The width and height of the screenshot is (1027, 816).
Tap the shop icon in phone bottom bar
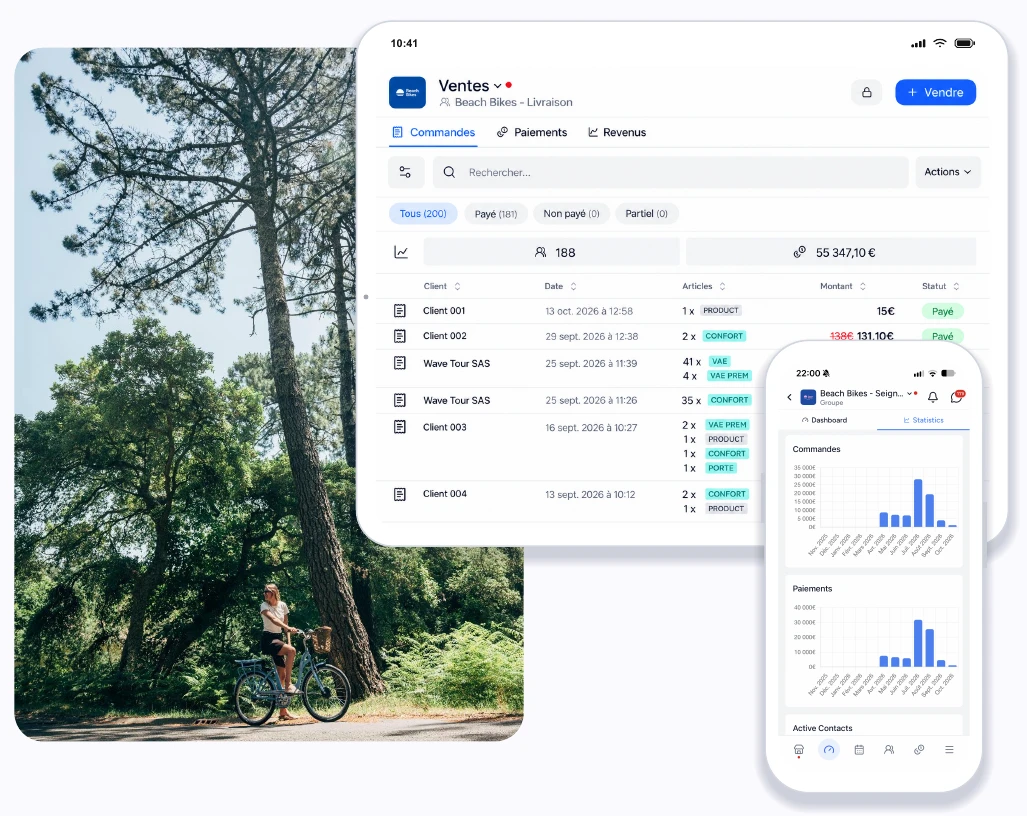pyautogui.click(x=798, y=750)
